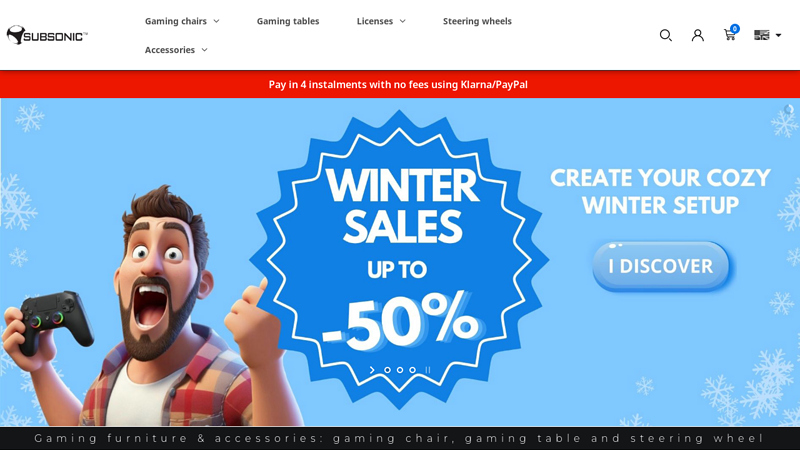Select the second slide dot
The width and height of the screenshot is (800, 450).
tap(400, 370)
